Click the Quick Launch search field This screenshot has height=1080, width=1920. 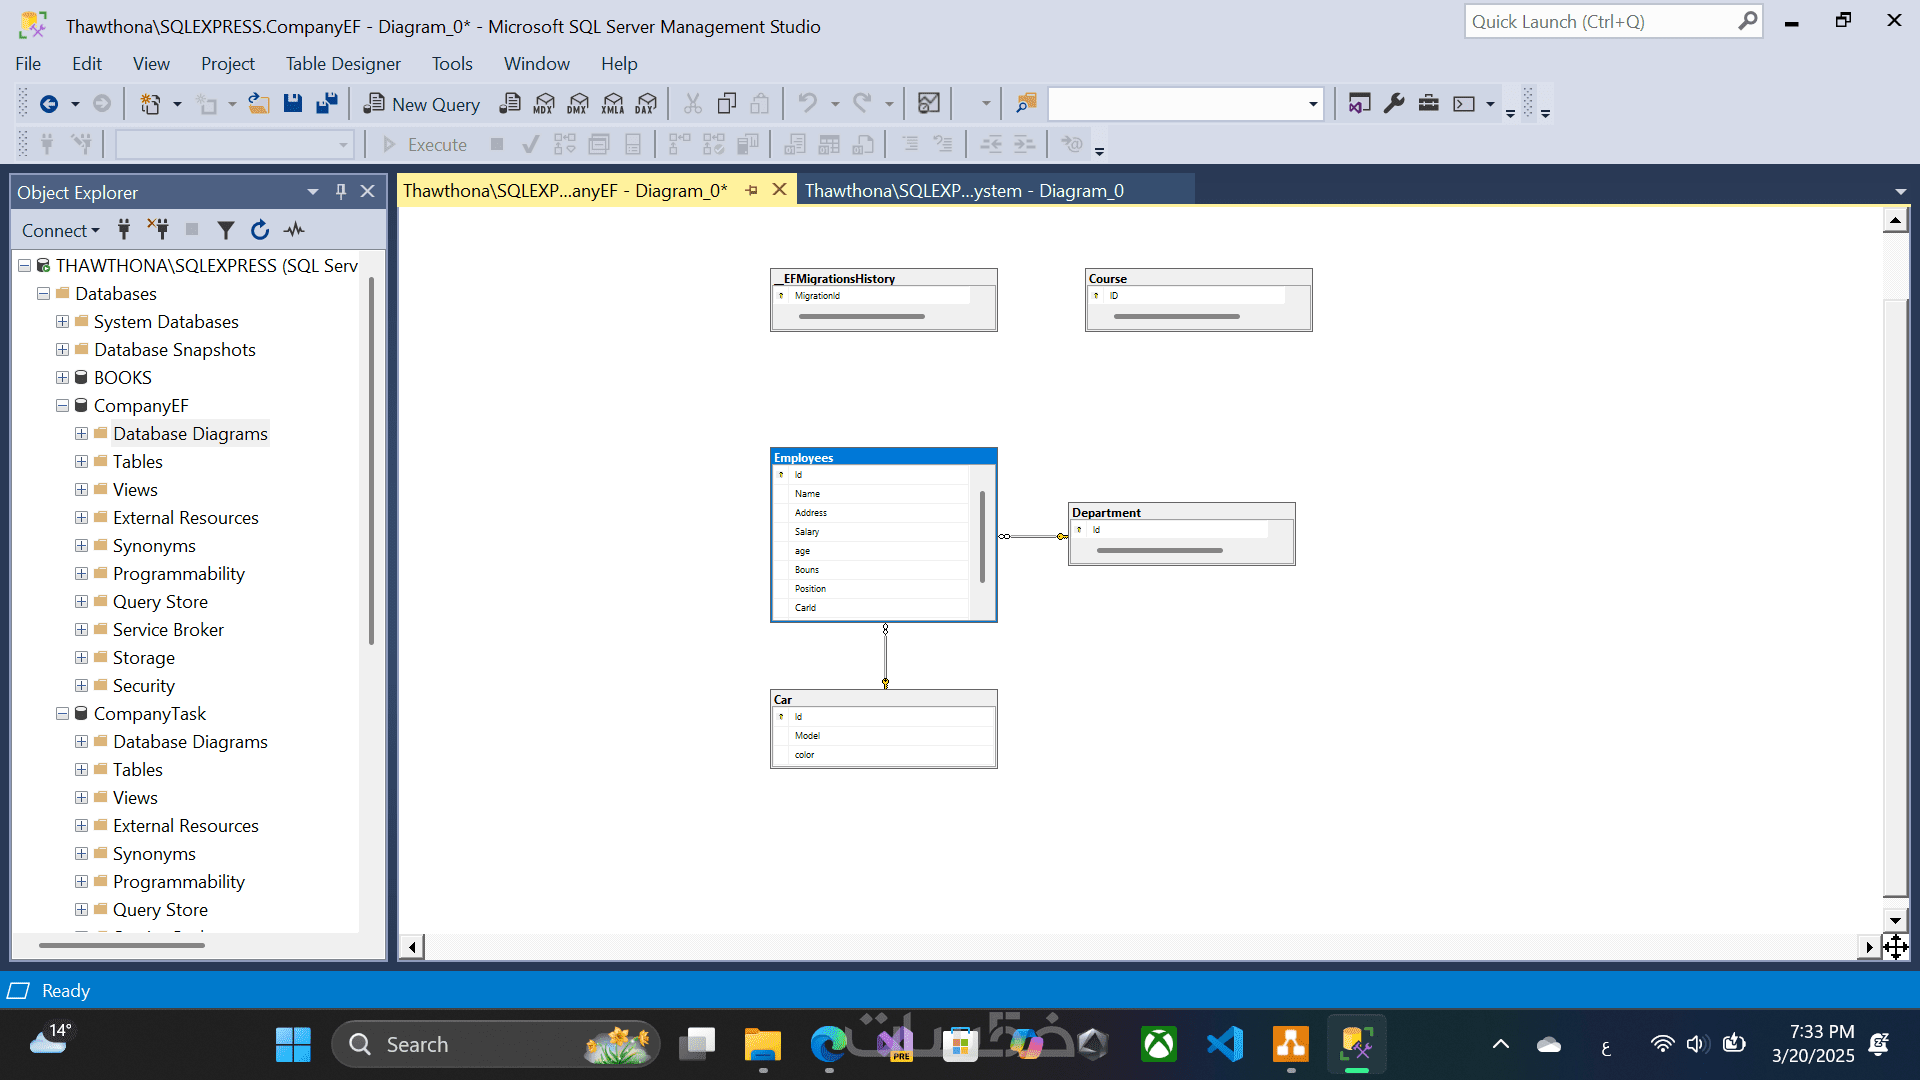click(1601, 21)
